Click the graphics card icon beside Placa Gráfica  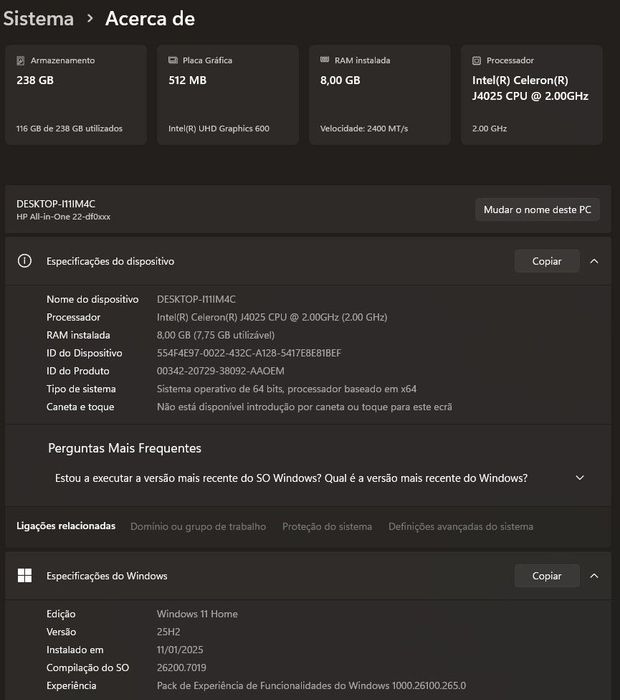click(173, 61)
